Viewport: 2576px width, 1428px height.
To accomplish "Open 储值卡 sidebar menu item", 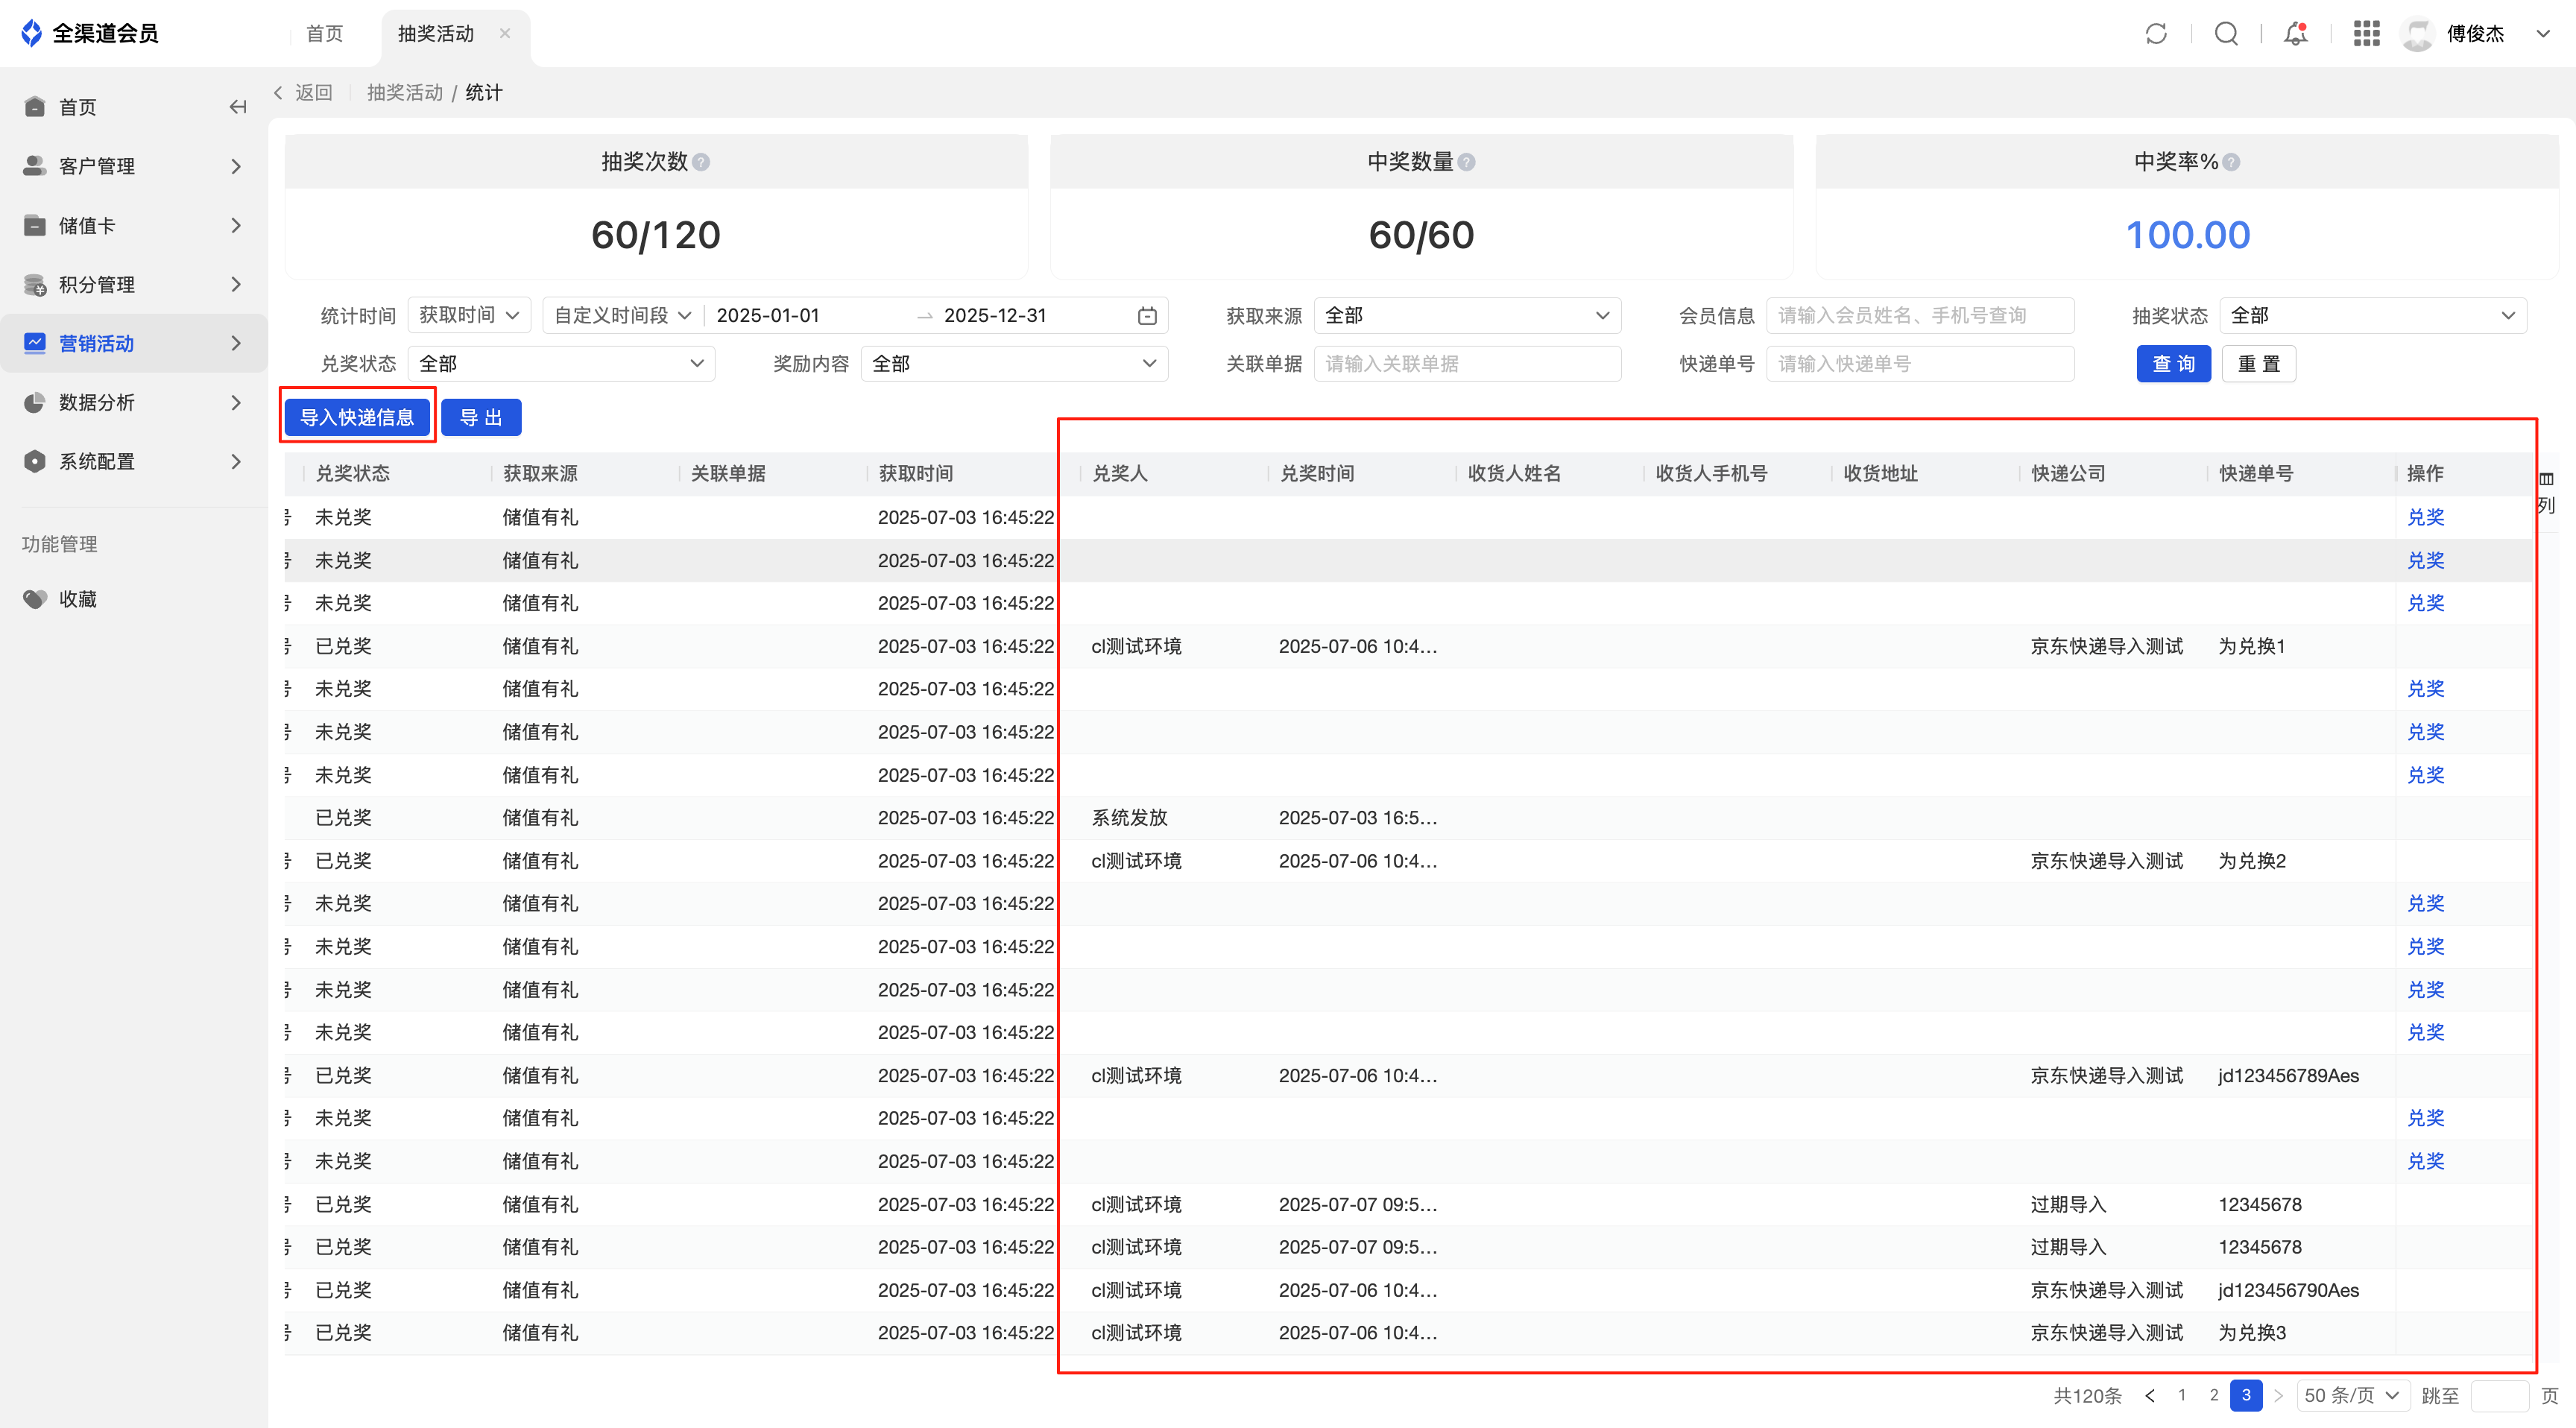I will [x=134, y=225].
